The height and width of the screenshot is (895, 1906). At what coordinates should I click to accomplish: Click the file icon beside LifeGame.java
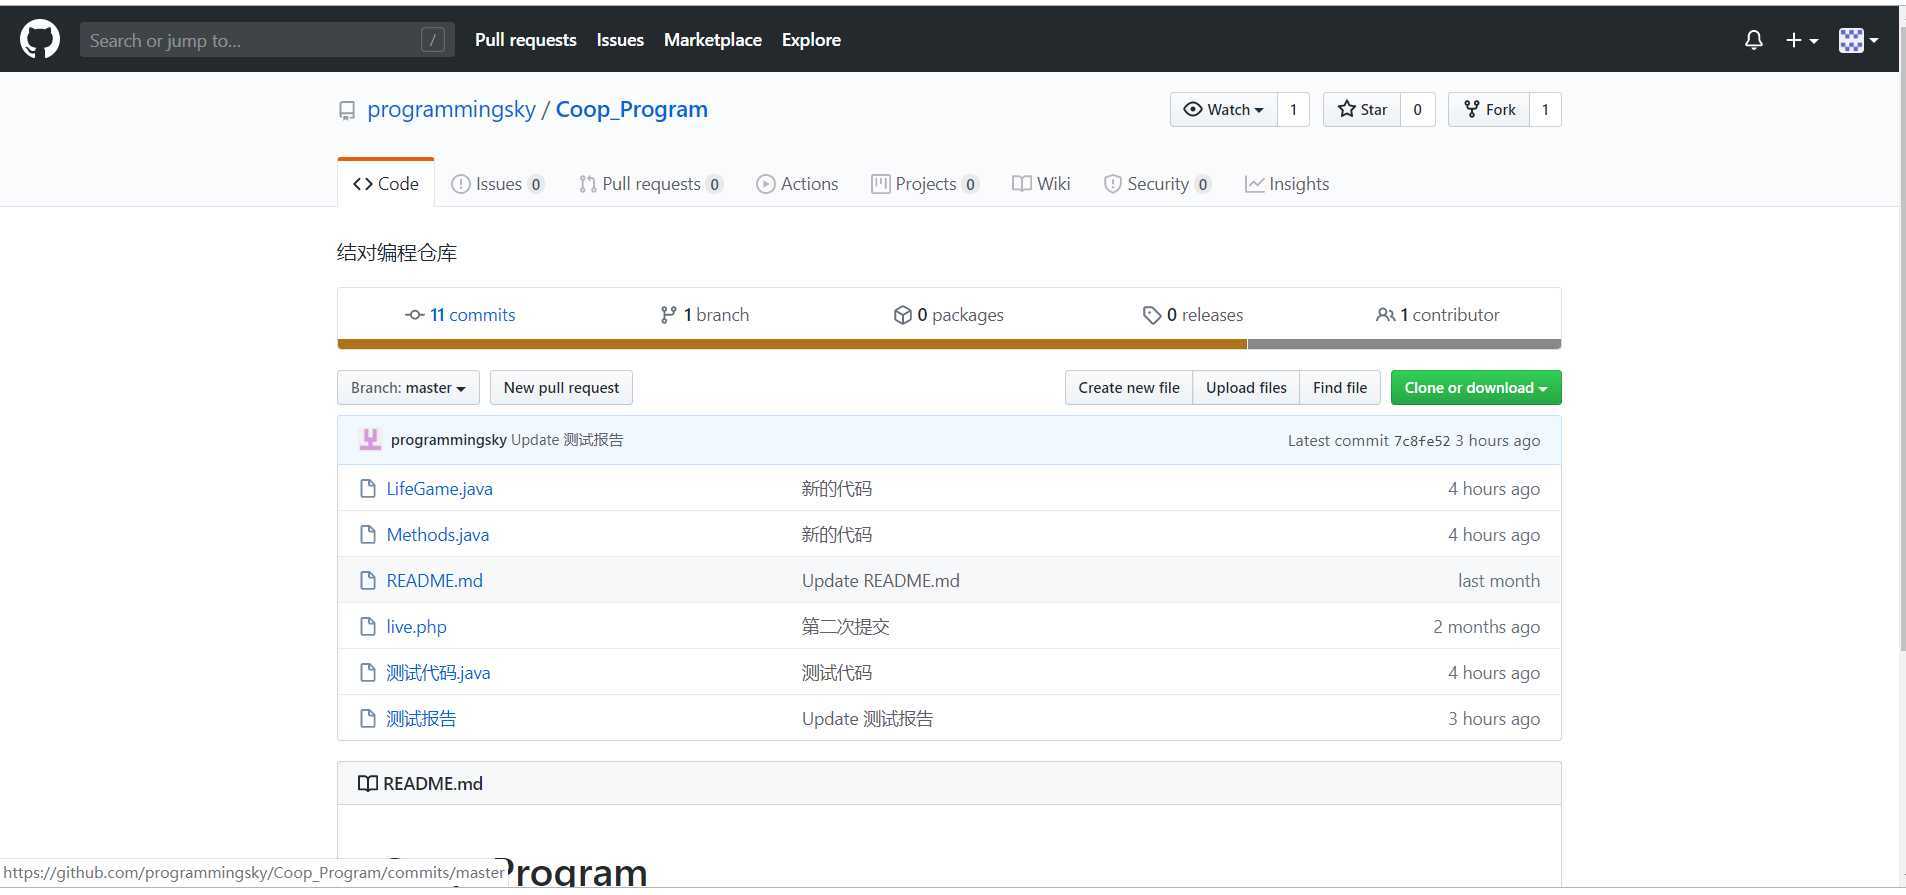click(368, 489)
